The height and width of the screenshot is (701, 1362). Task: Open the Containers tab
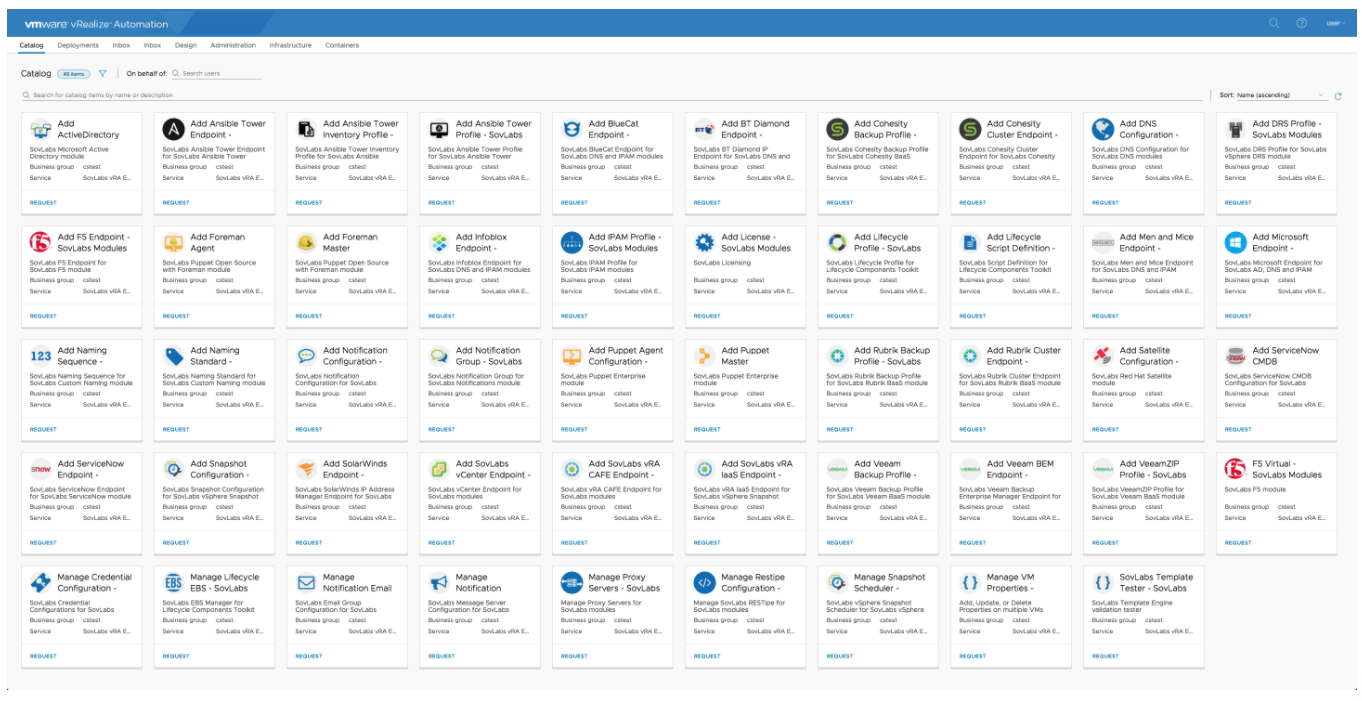[342, 45]
